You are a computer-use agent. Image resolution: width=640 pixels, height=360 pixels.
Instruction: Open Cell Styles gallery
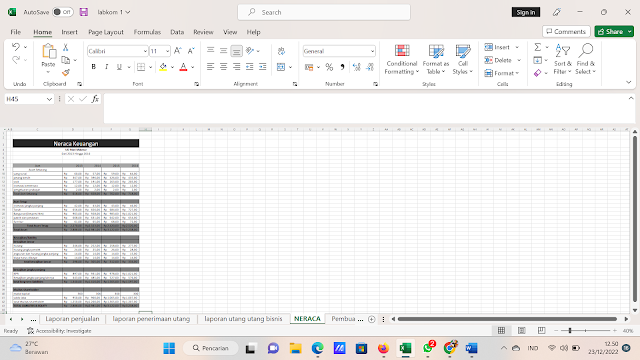click(462, 60)
